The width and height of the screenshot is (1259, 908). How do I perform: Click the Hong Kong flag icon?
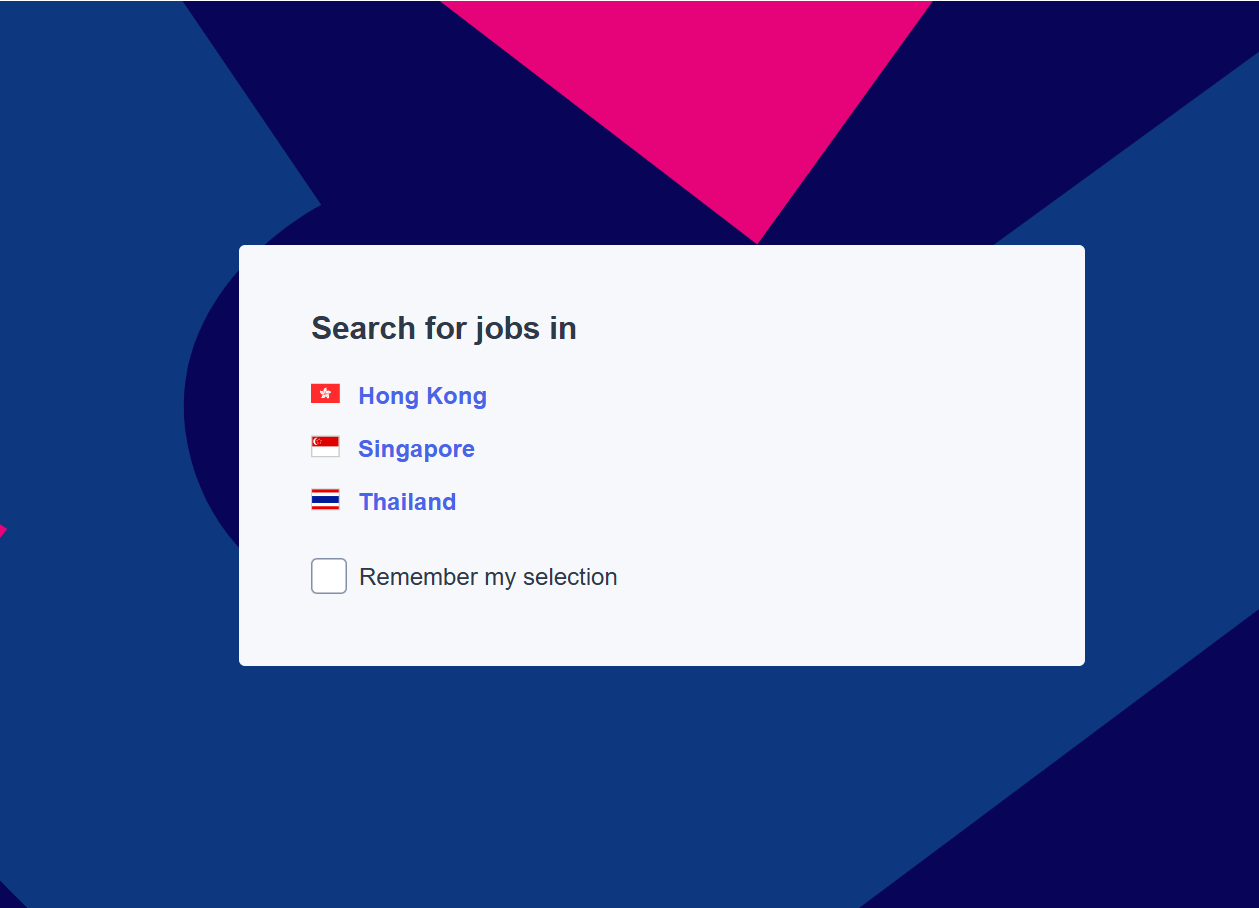point(325,394)
